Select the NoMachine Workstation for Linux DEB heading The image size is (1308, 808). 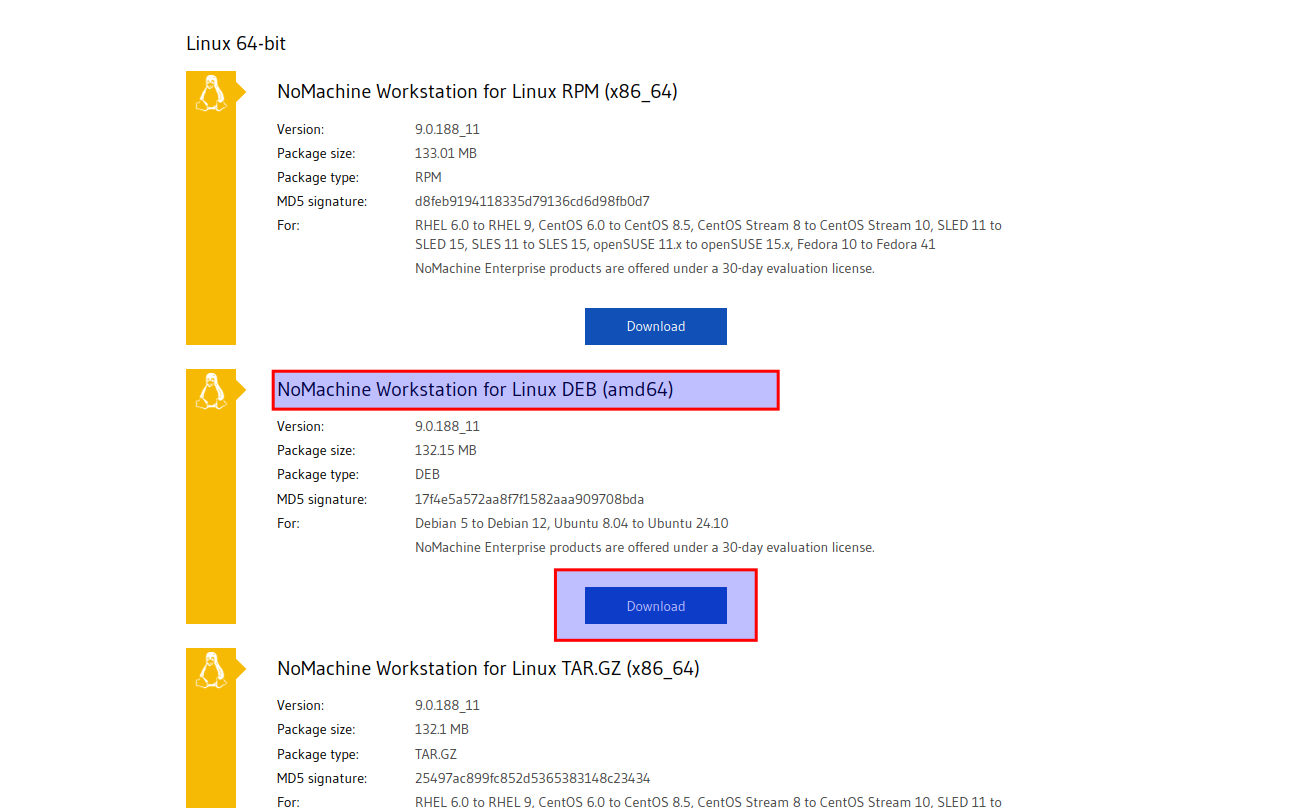click(x=475, y=390)
